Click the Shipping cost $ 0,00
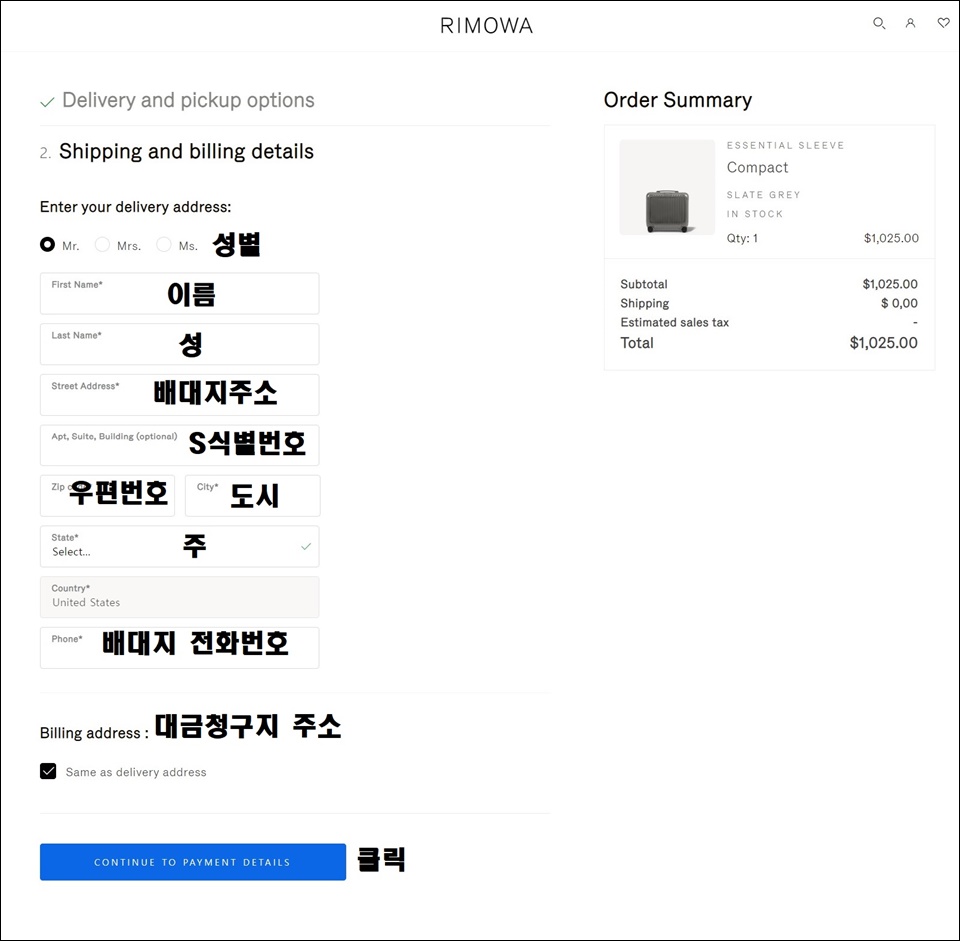The image size is (960, 941). 899,303
